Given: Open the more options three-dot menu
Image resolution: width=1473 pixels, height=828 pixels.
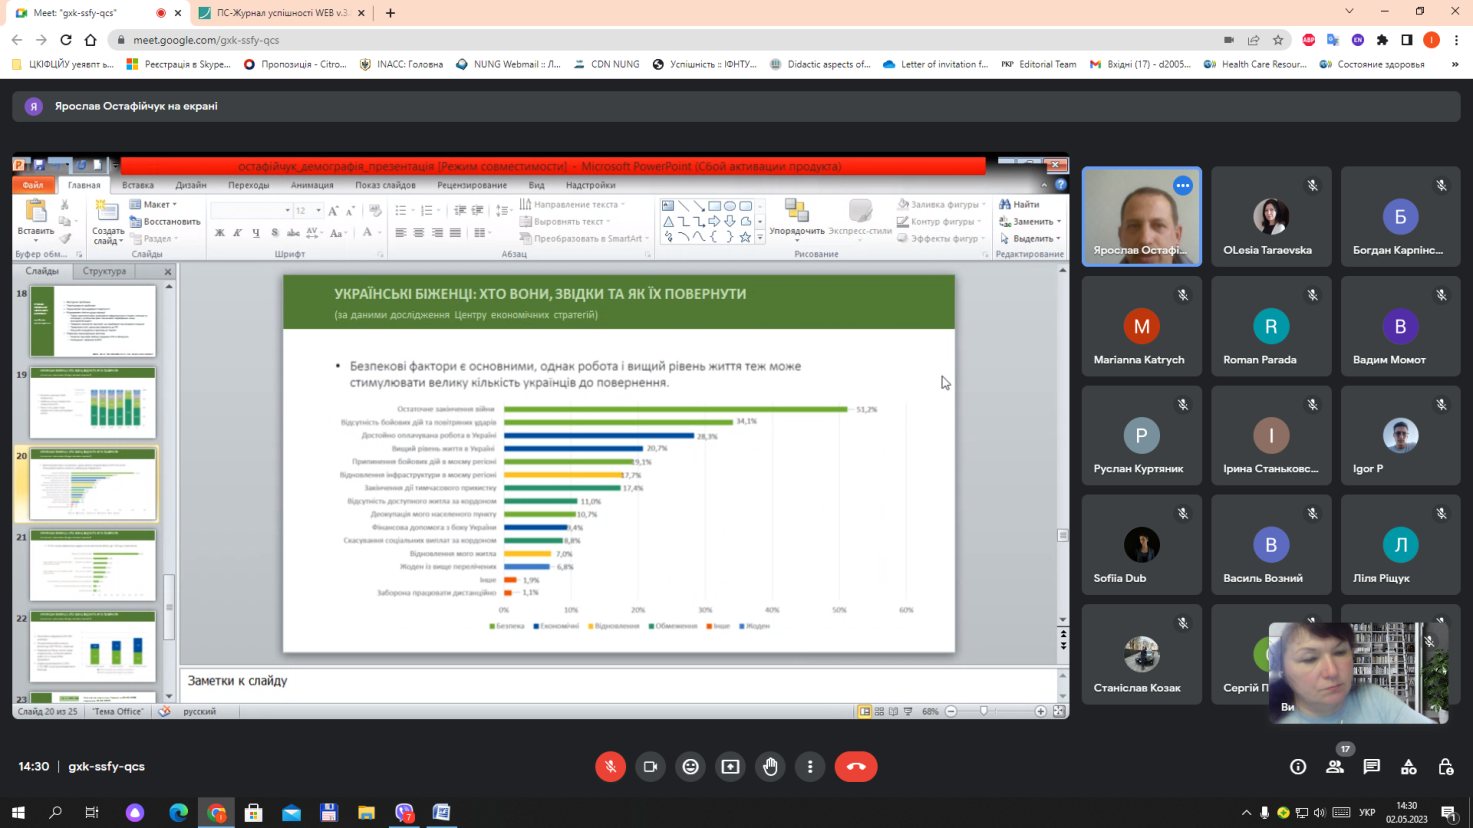Looking at the screenshot, I should click(810, 767).
